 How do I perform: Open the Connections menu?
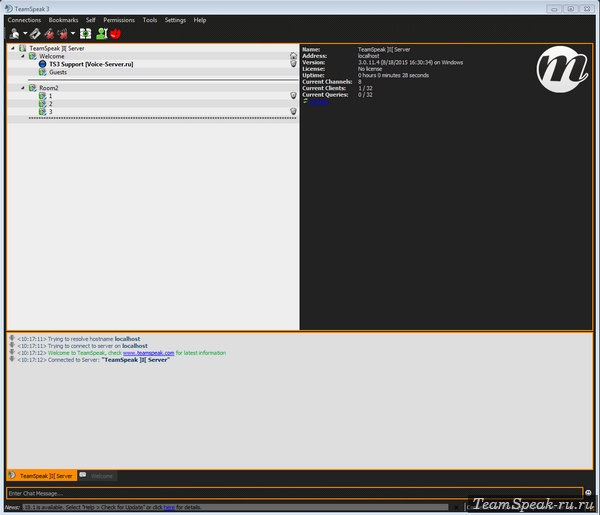24,20
